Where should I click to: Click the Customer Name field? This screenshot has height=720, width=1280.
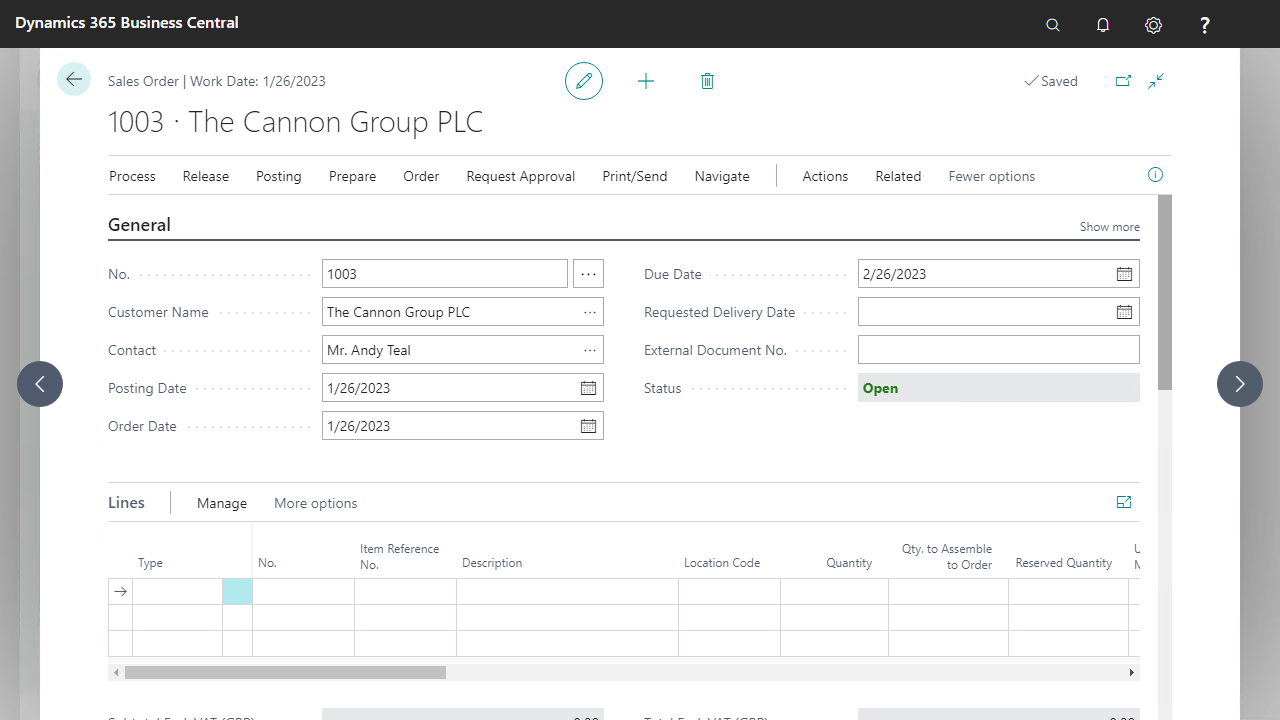click(x=463, y=312)
